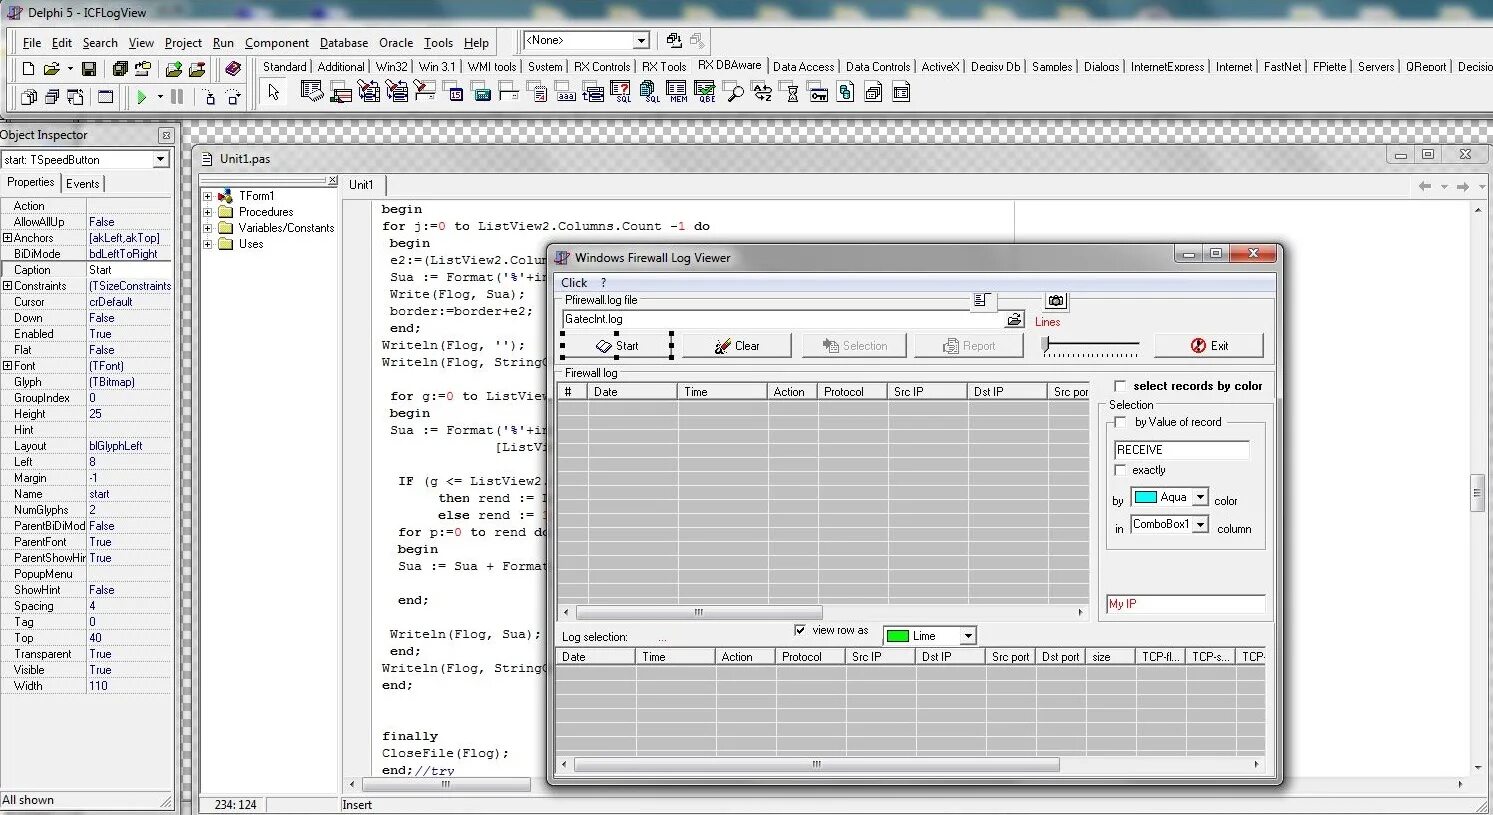The image size is (1493, 815).
Task: Switch to the Events tab in Object Inspector
Action: (x=82, y=184)
